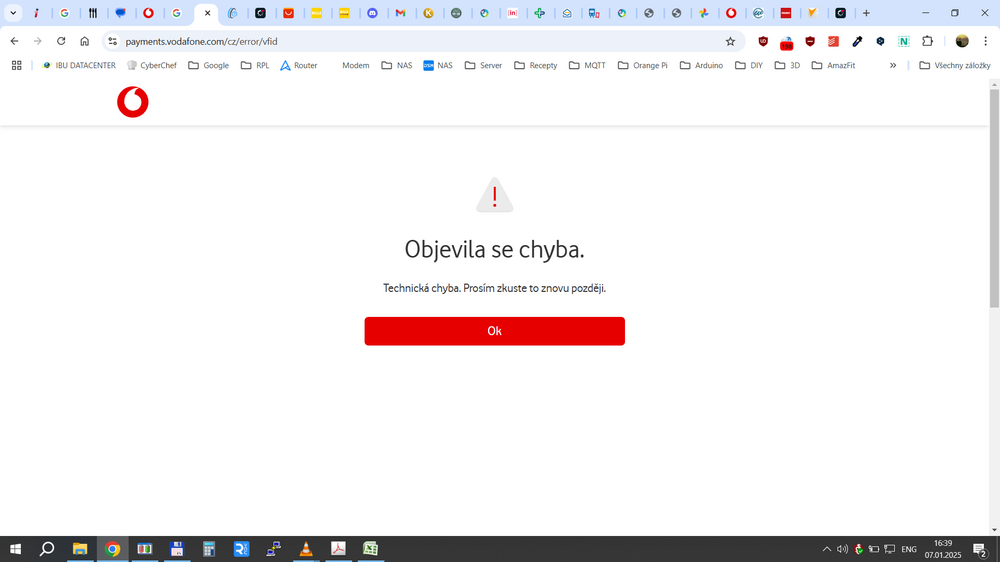Screen dimensions: 1000x562
Task: Close the active tab
Action: 207,13
